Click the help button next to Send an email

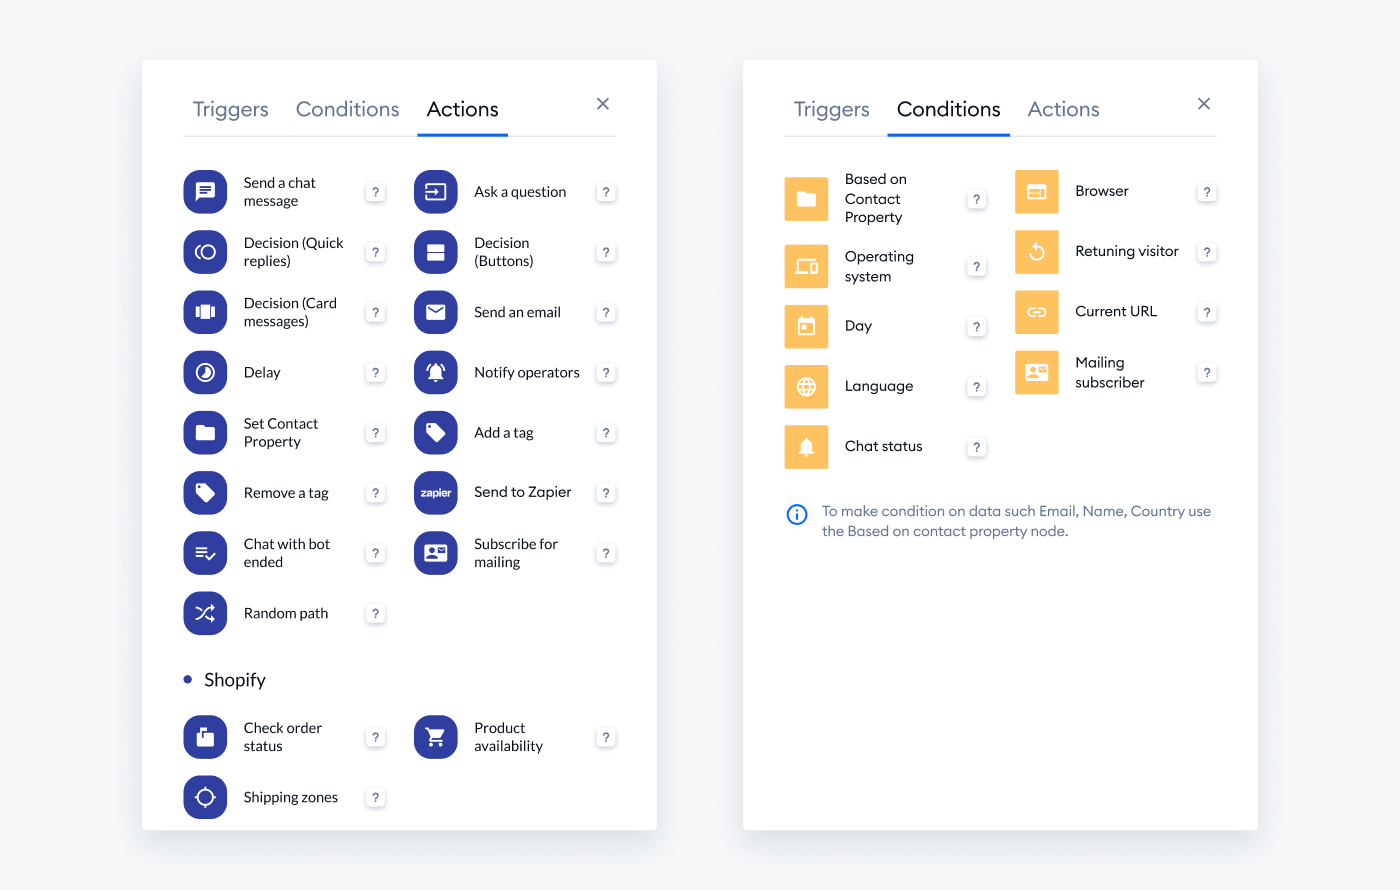pos(605,312)
